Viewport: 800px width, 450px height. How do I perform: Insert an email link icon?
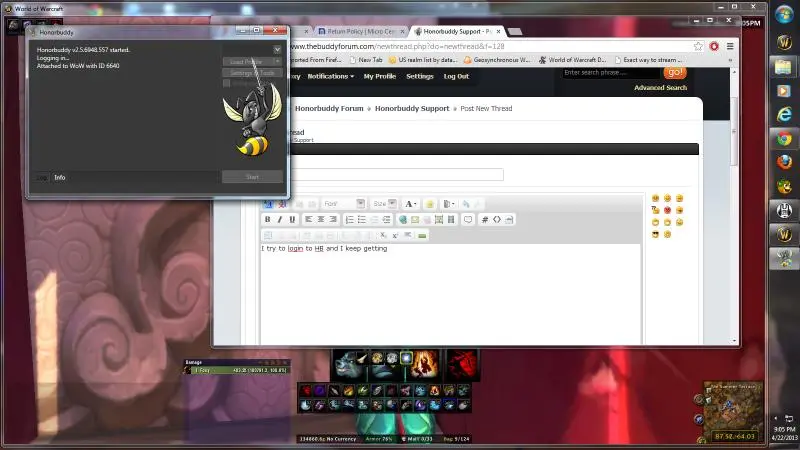click(x=415, y=219)
